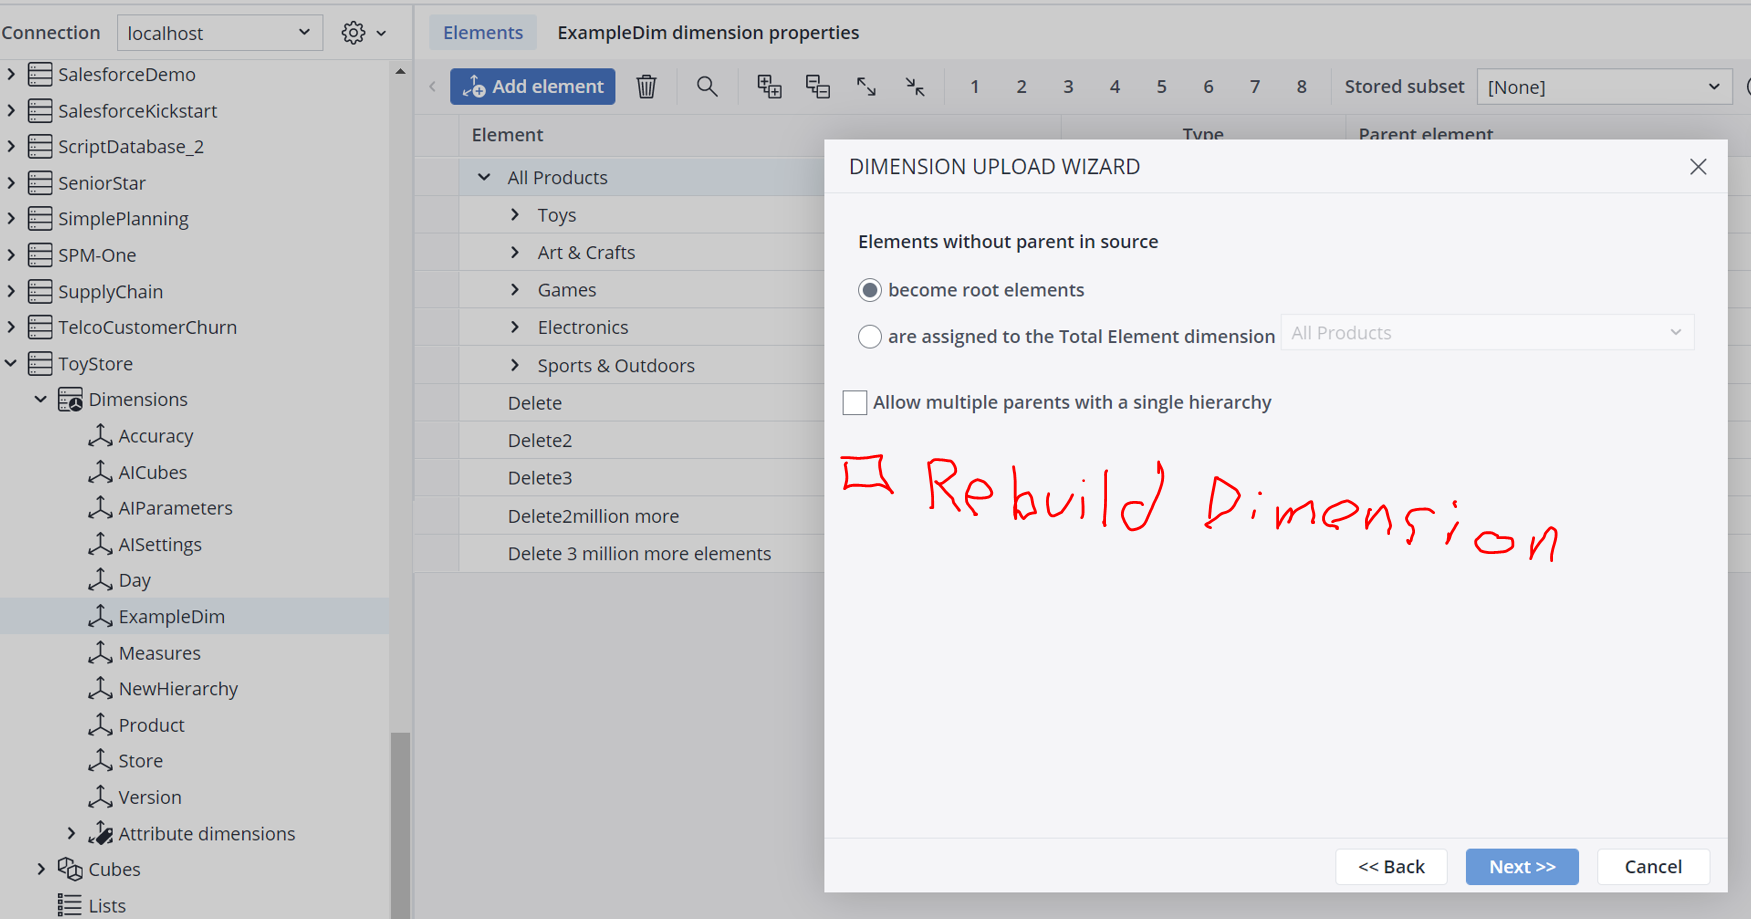
Task: Click the collapse all arrows icon
Action: point(915,87)
